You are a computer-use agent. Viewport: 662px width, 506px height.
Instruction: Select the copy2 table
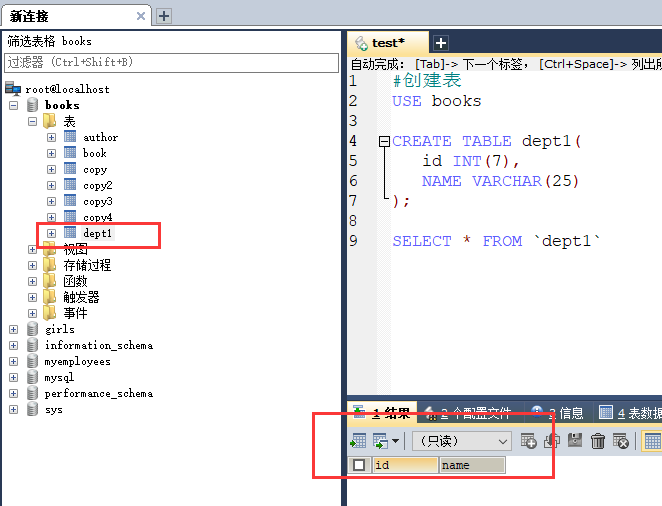click(x=98, y=186)
